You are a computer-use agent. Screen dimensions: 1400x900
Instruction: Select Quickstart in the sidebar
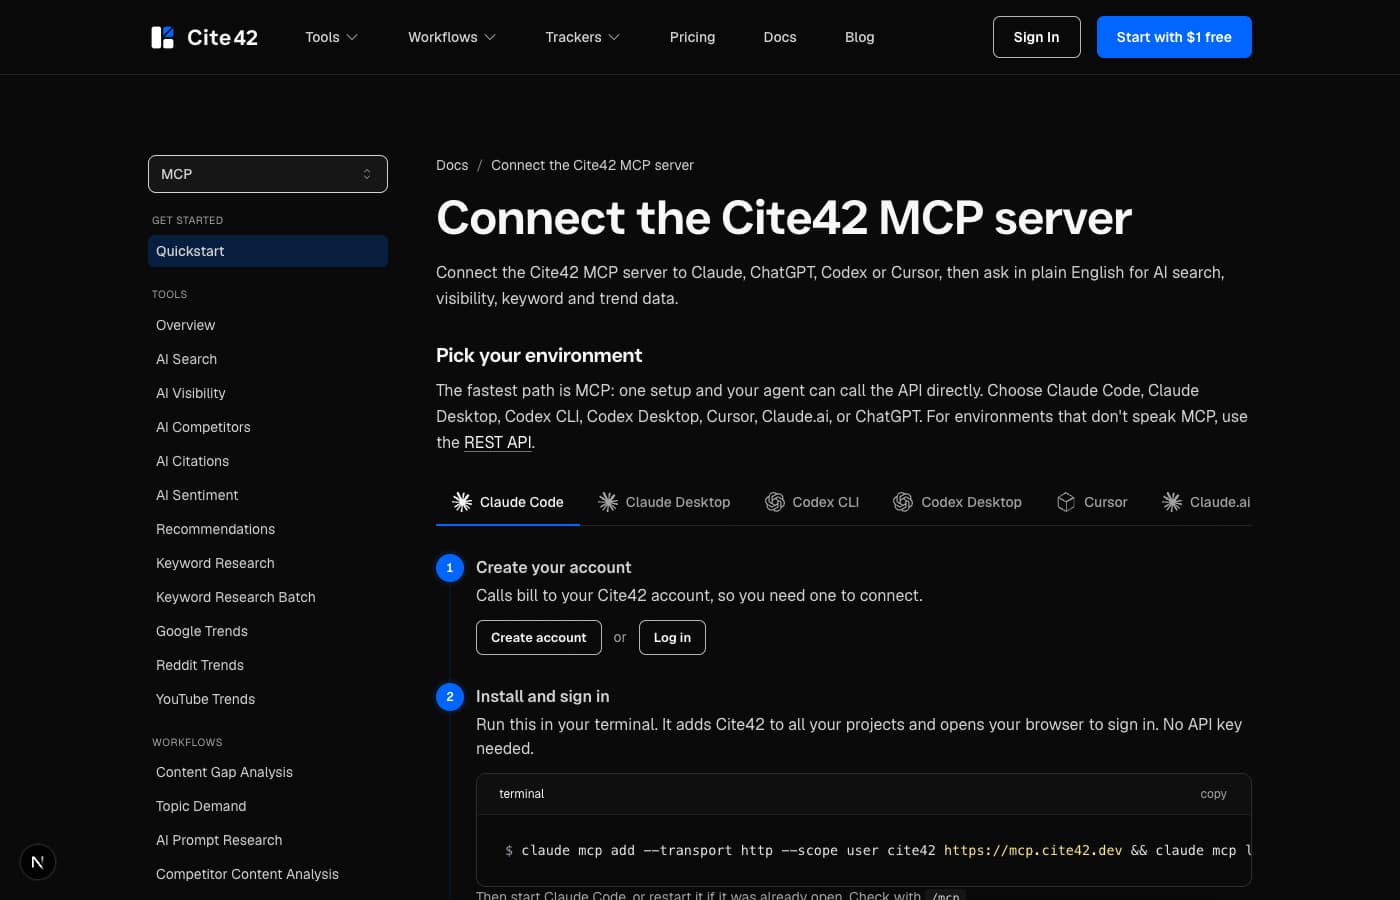(268, 251)
